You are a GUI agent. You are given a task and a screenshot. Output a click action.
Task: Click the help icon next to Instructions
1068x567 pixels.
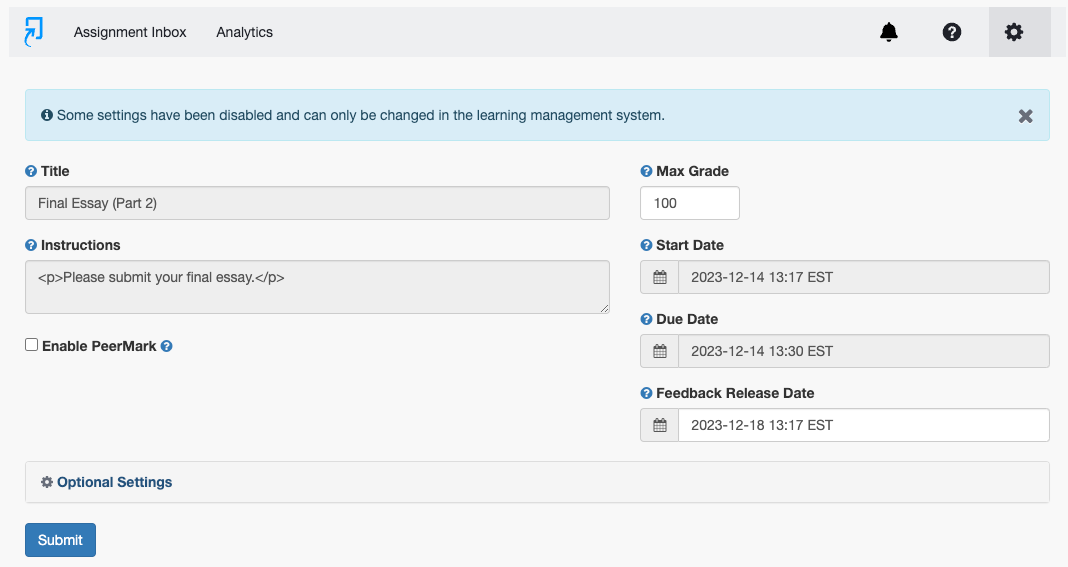click(31, 245)
